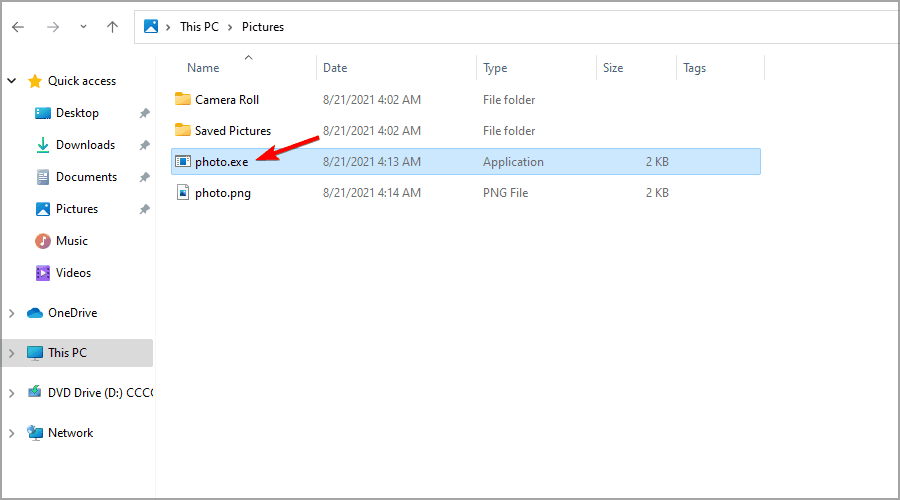
Task: Collapse the Quick access tree
Action: (x=12, y=81)
